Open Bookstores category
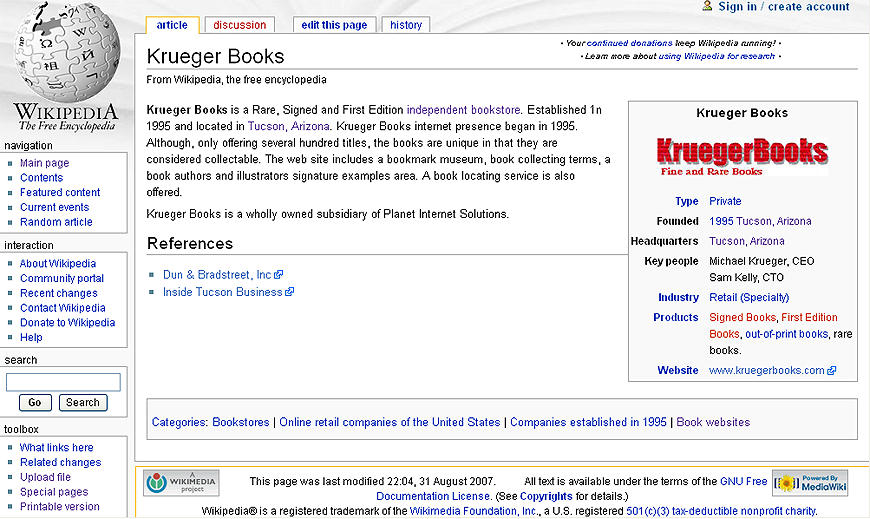 (241, 422)
